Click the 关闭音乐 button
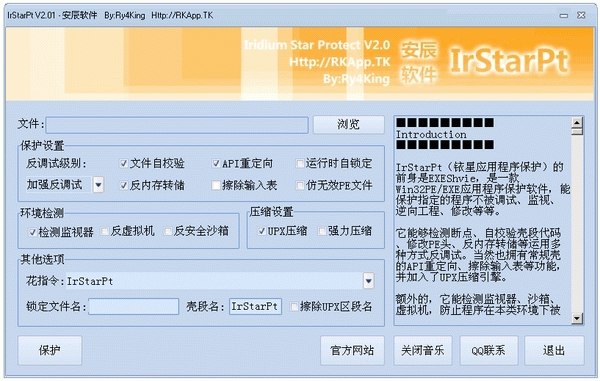 pos(423,350)
